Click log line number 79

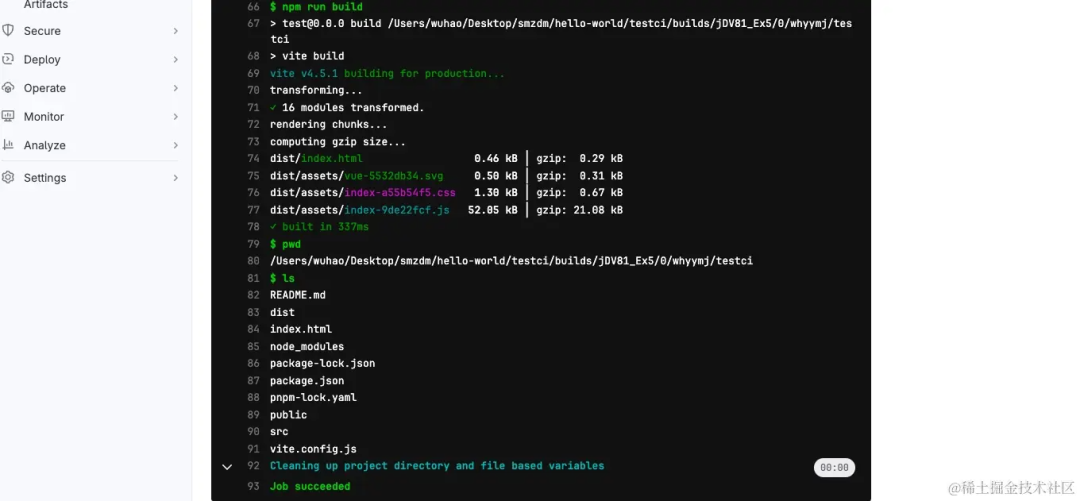(253, 244)
